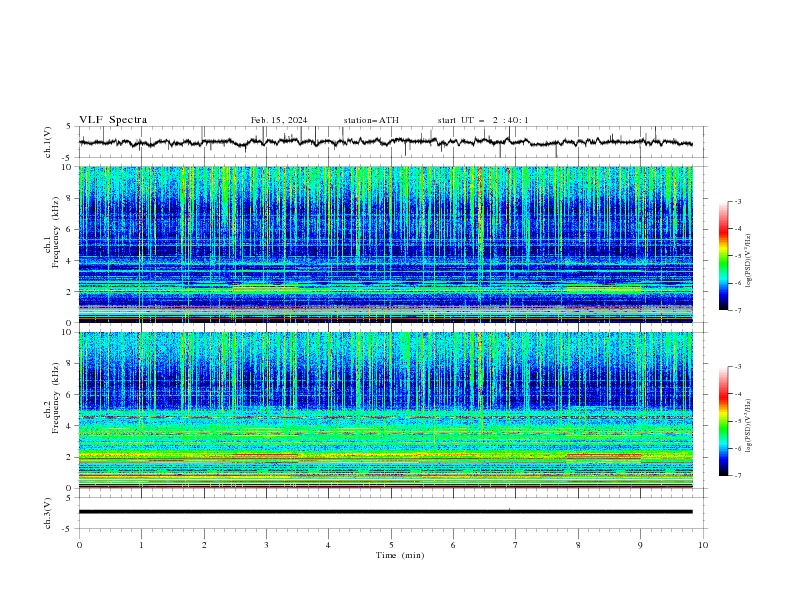Click the ch.1 spectrogram color scale bar
The width and height of the screenshot is (792, 612).
click(723, 256)
